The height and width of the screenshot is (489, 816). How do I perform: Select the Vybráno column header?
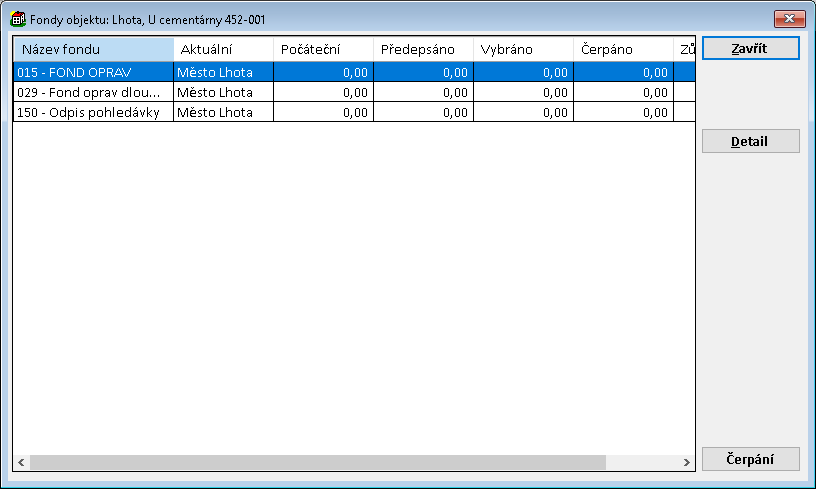tap(523, 49)
